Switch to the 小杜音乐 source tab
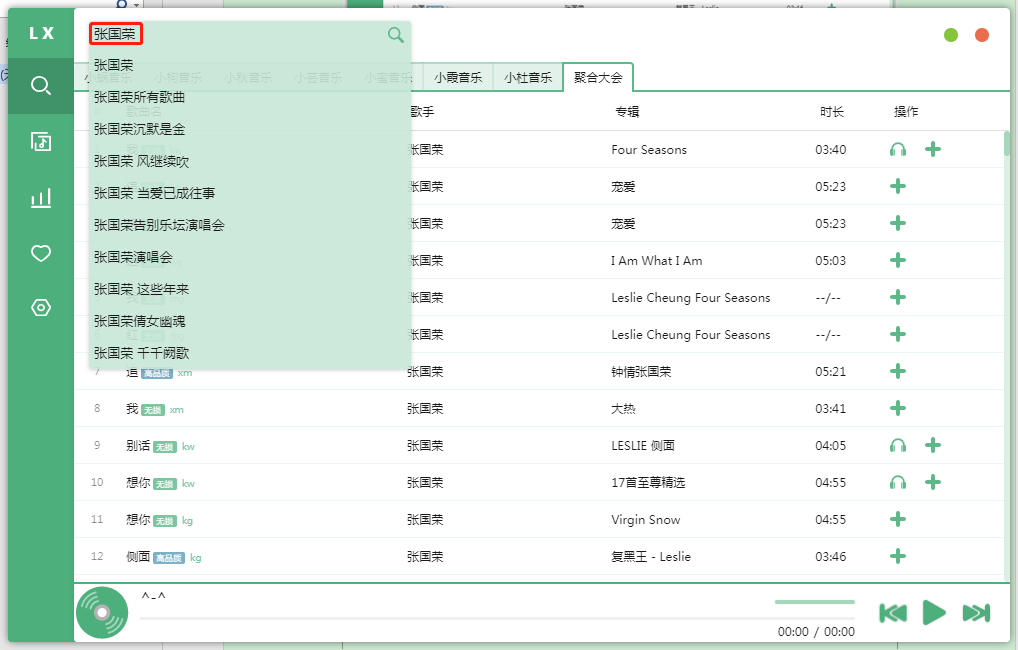 coord(527,76)
